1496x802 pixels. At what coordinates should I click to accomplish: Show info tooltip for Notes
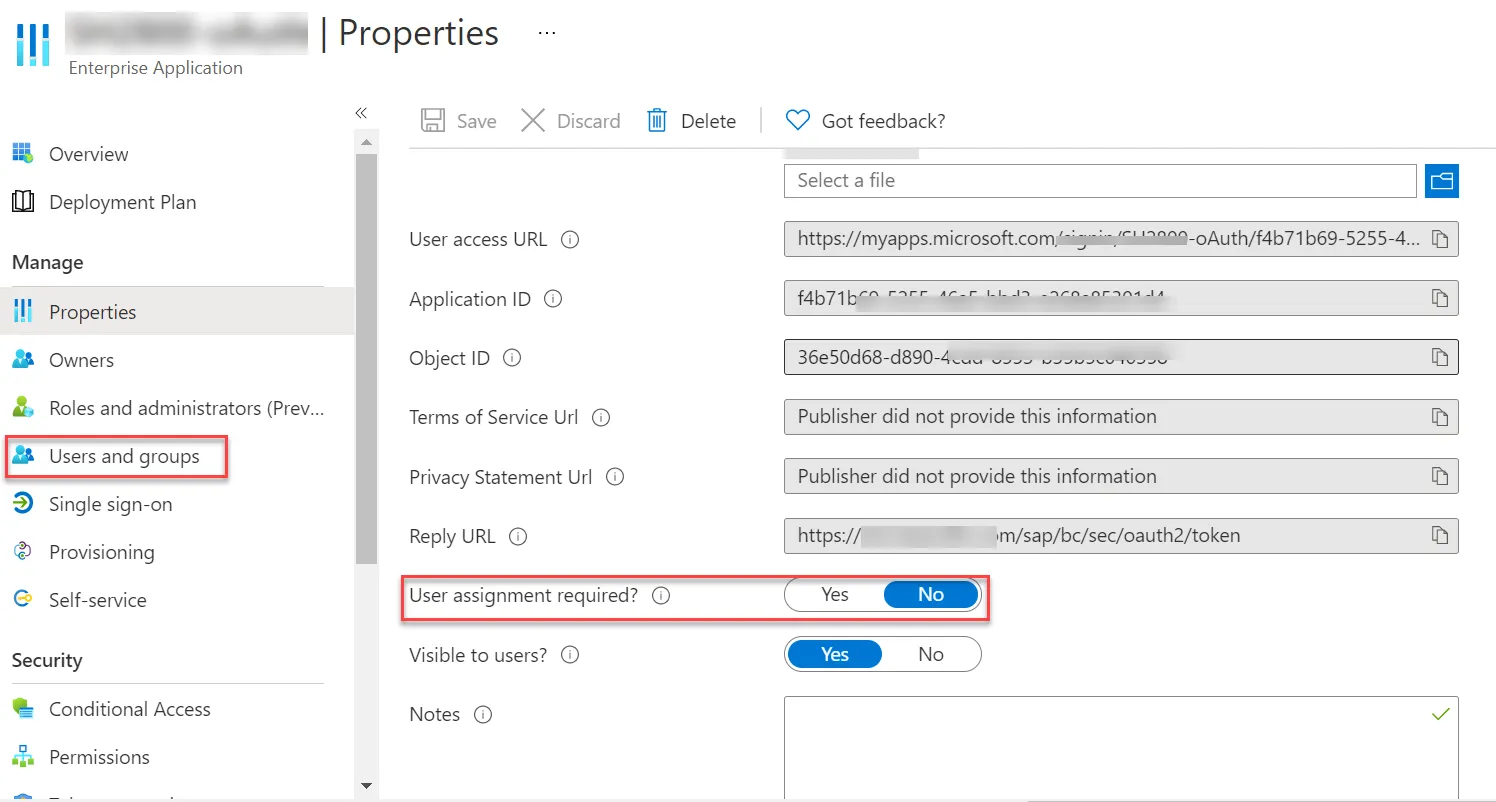click(483, 715)
